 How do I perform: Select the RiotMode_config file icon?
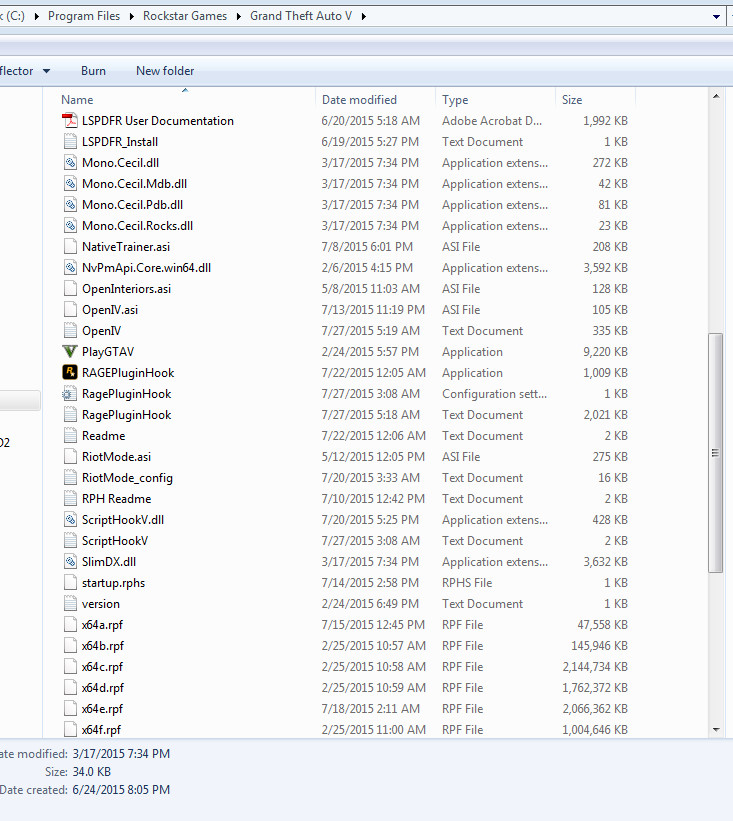70,478
